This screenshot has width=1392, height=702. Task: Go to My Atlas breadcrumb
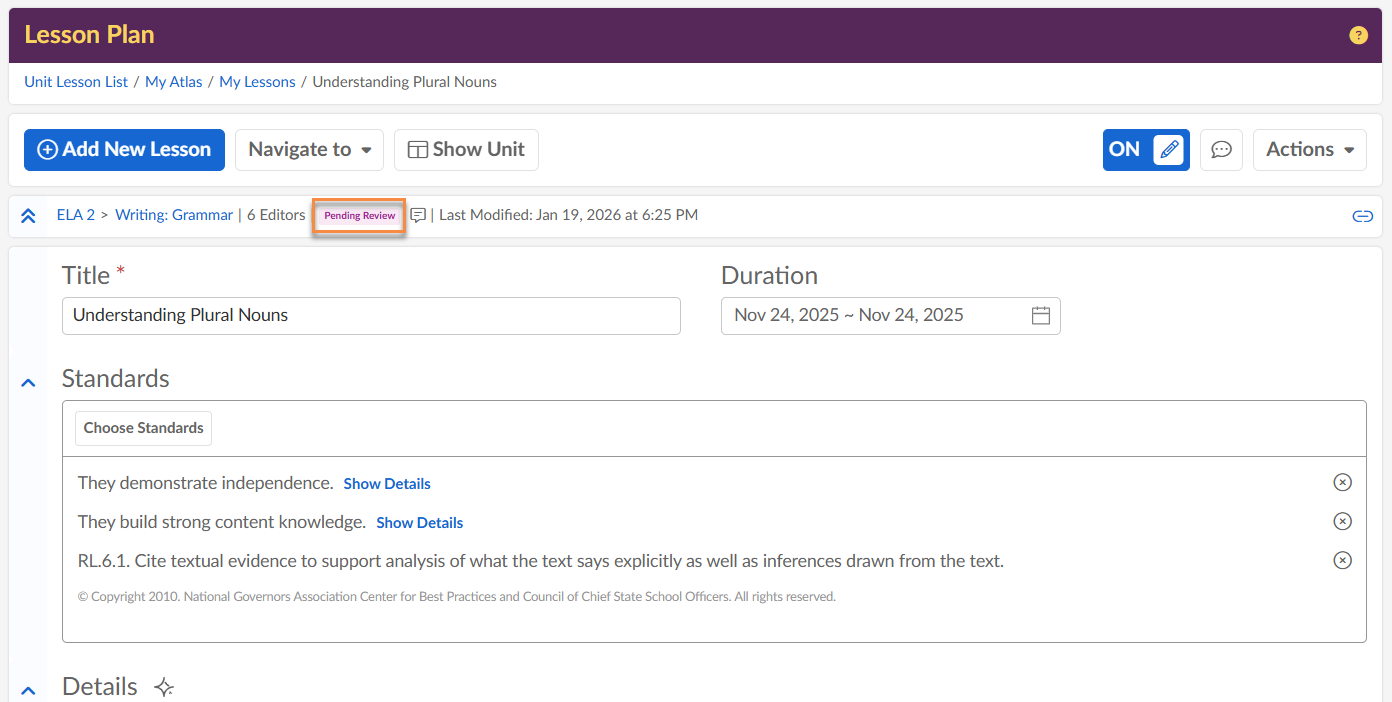tap(173, 82)
